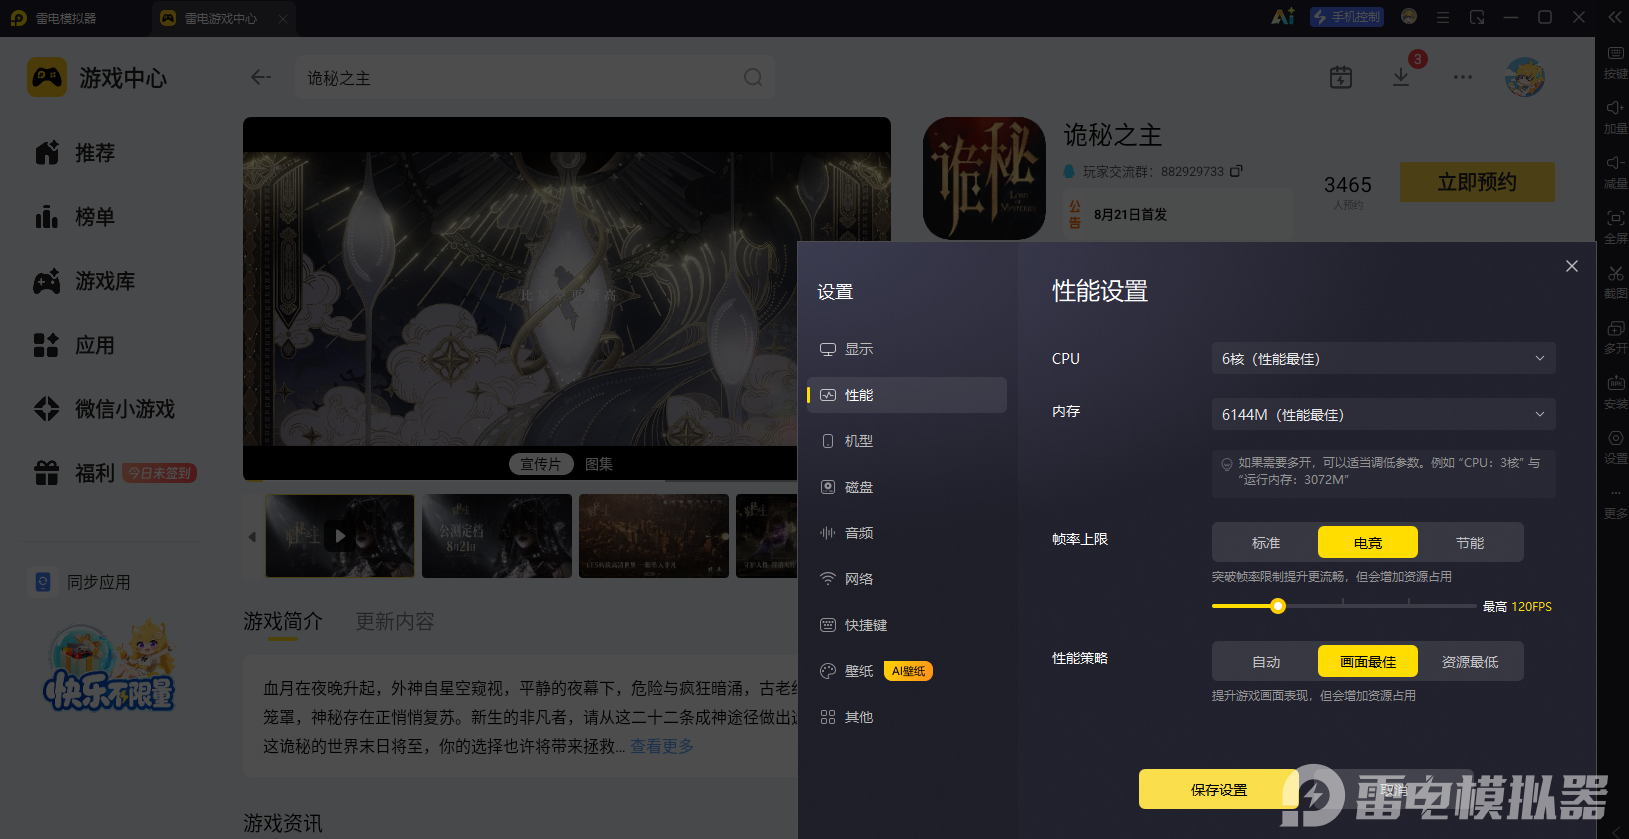Click the search magnifier icon
This screenshot has height=839, width=1629.
tap(753, 77)
